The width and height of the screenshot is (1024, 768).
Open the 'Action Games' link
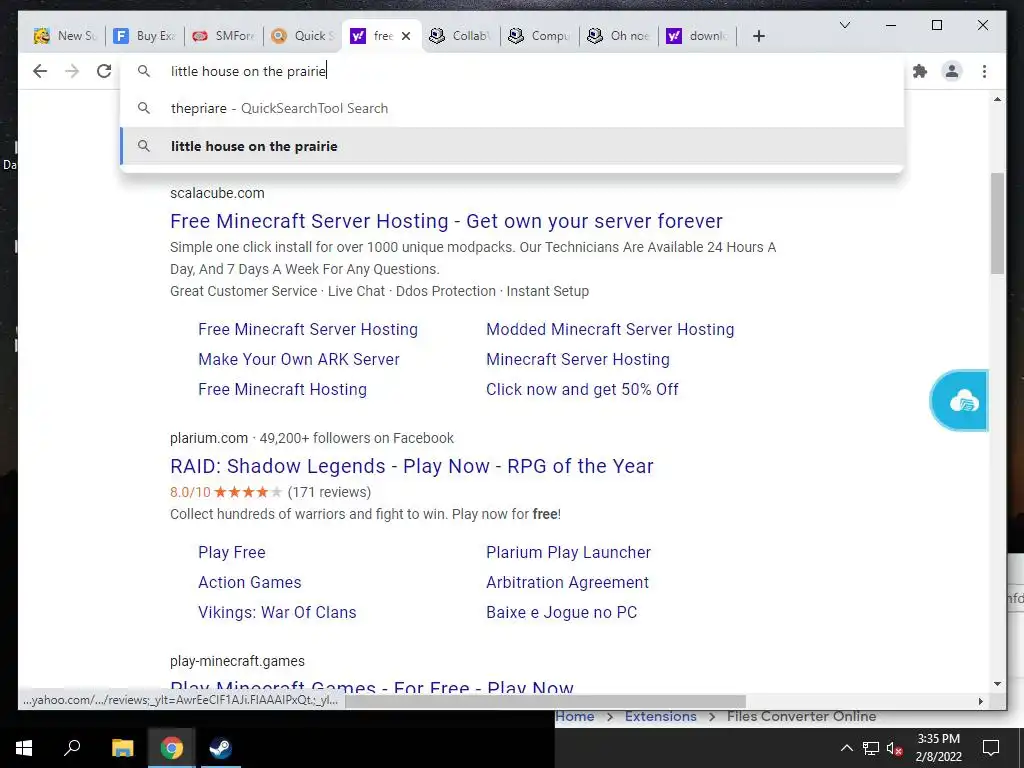(249, 583)
